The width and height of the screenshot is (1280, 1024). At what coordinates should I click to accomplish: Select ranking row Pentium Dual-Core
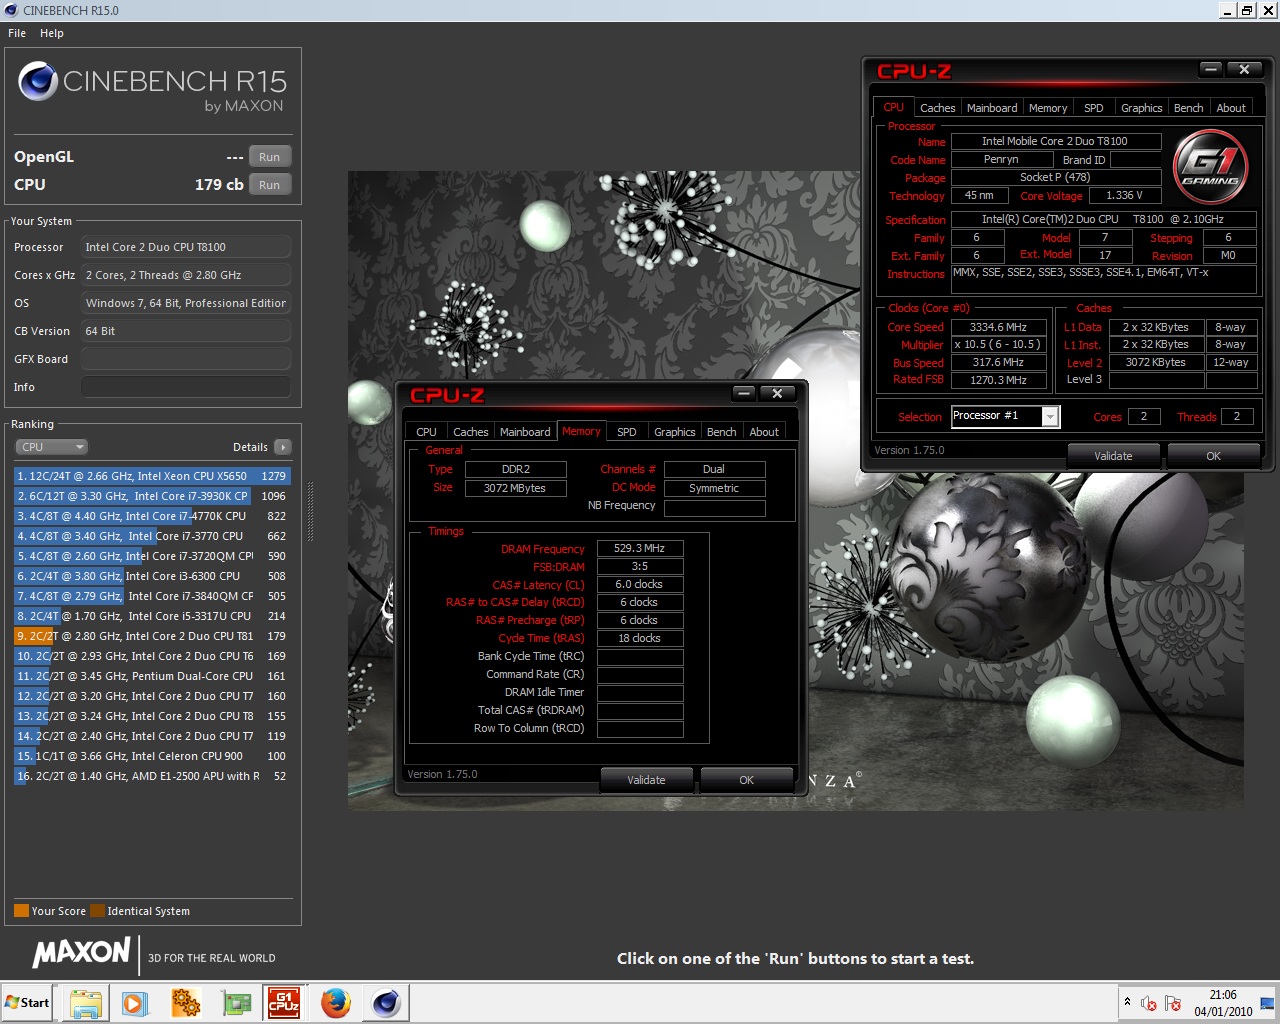coord(152,676)
